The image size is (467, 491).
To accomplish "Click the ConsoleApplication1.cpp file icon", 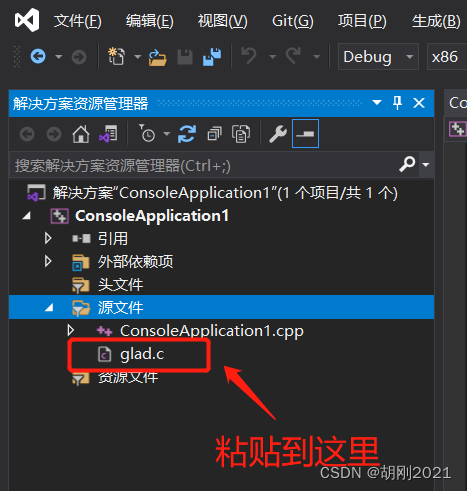I will (104, 331).
